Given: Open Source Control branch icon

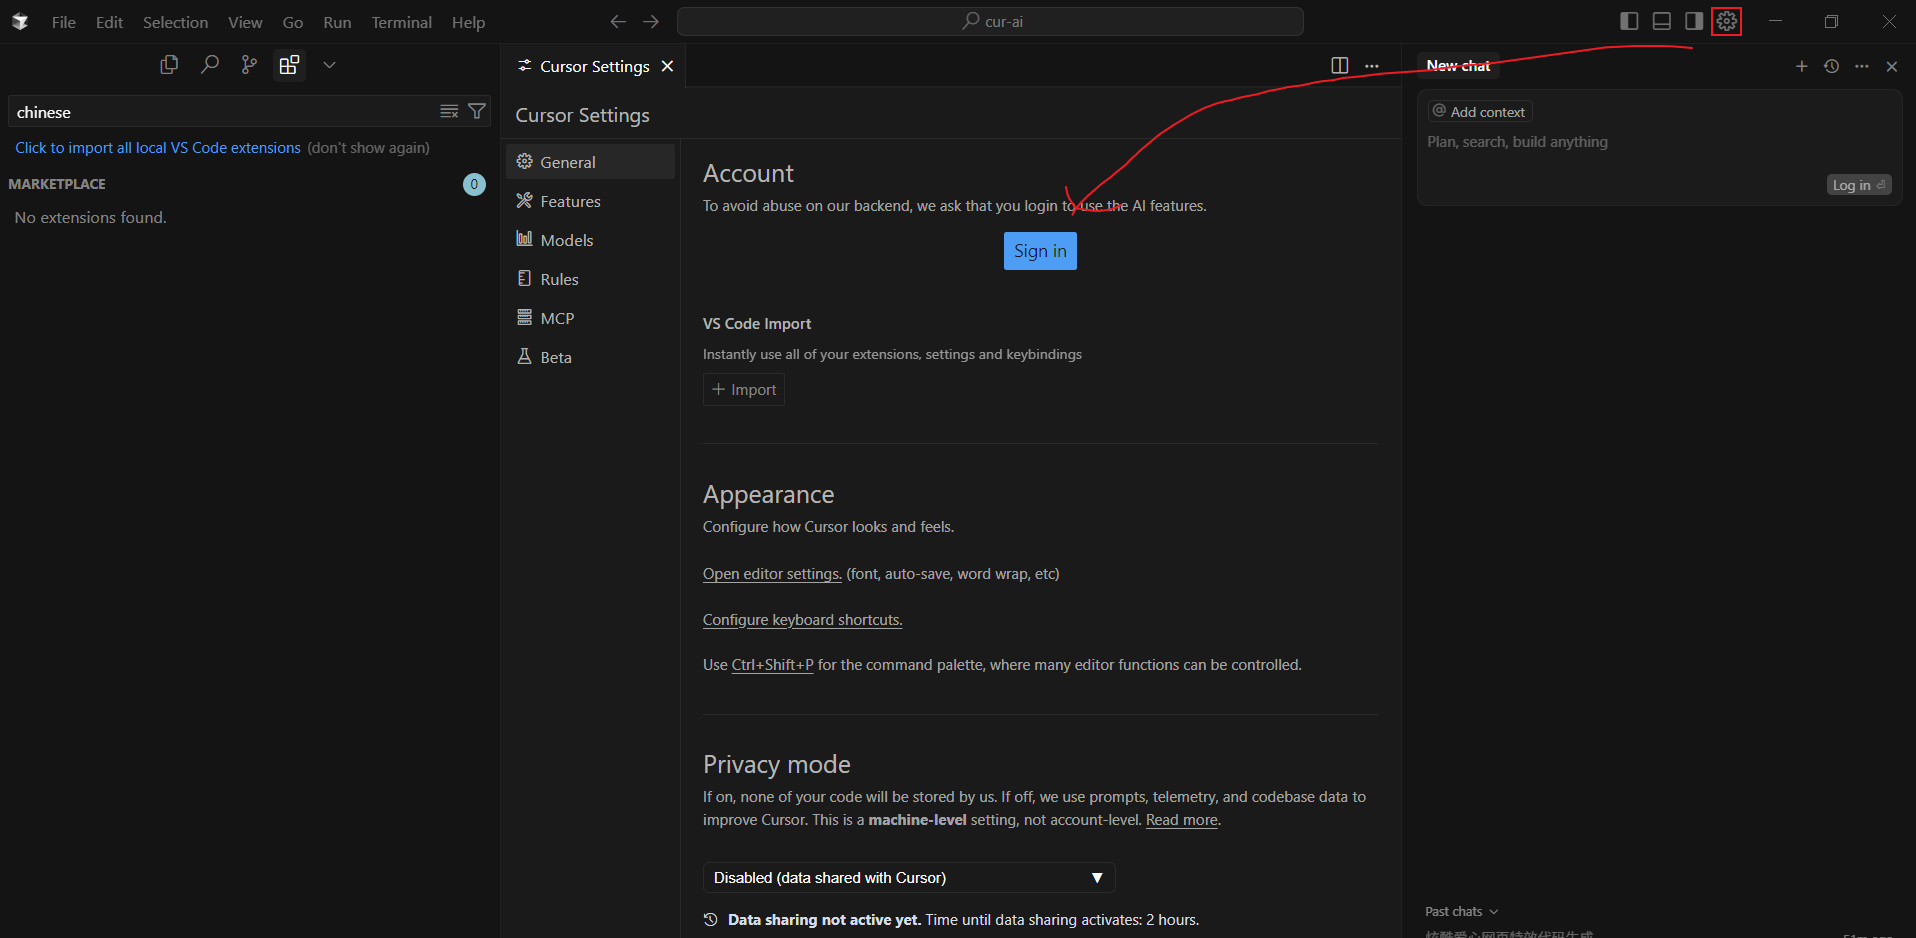Looking at the screenshot, I should click(x=249, y=65).
